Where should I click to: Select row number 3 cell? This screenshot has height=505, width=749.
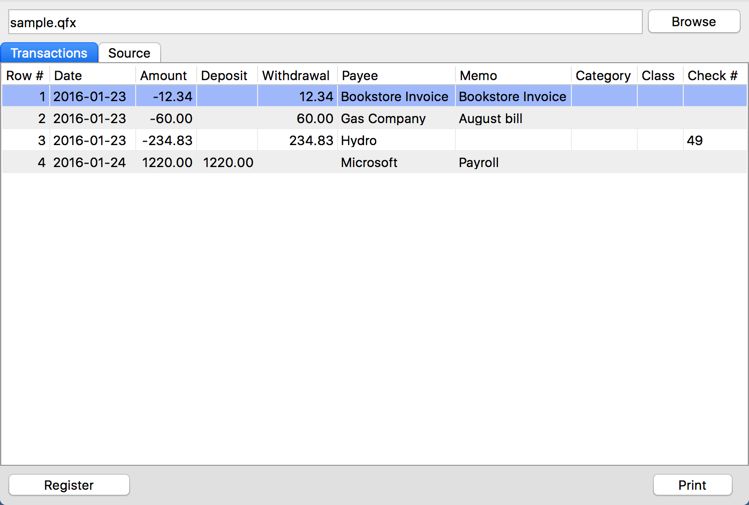25,140
